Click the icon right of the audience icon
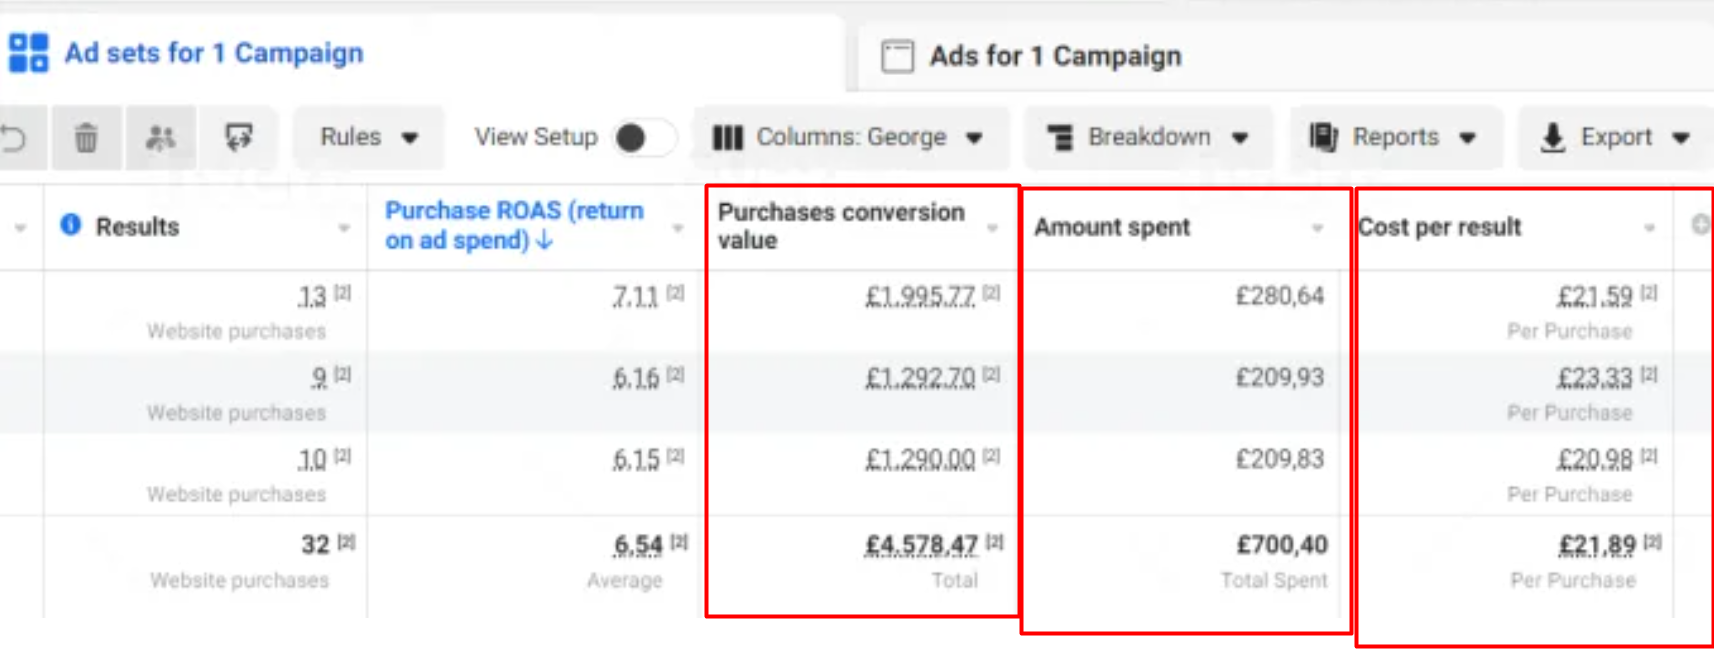This screenshot has height=652, width=1714. (238, 137)
